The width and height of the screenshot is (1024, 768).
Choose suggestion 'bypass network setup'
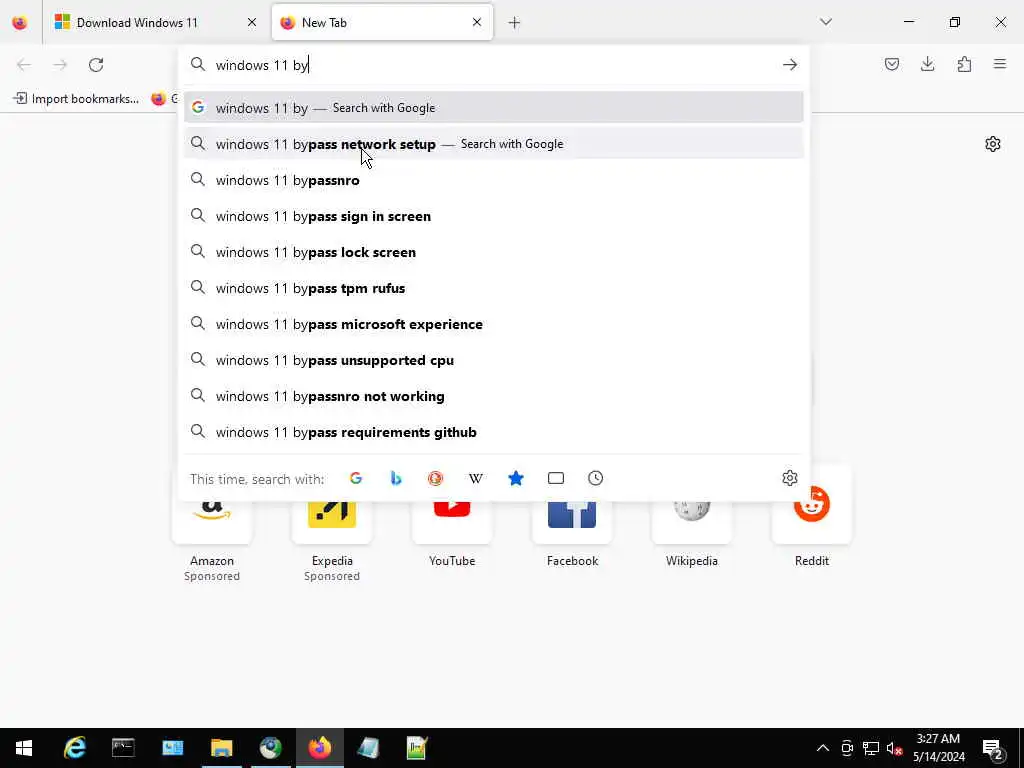pyautogui.click(x=493, y=144)
